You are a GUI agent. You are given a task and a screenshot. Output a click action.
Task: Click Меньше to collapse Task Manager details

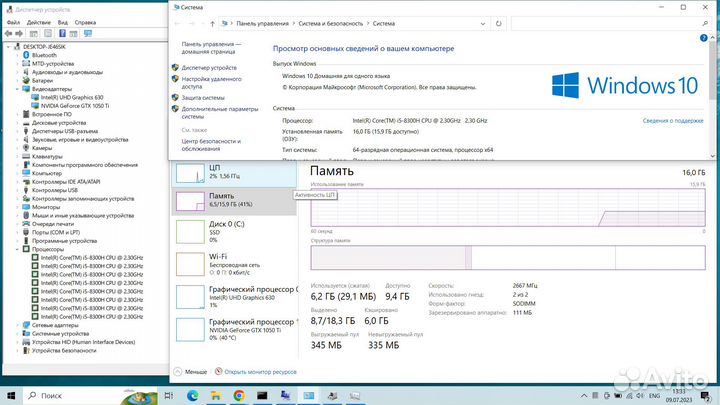pos(191,372)
